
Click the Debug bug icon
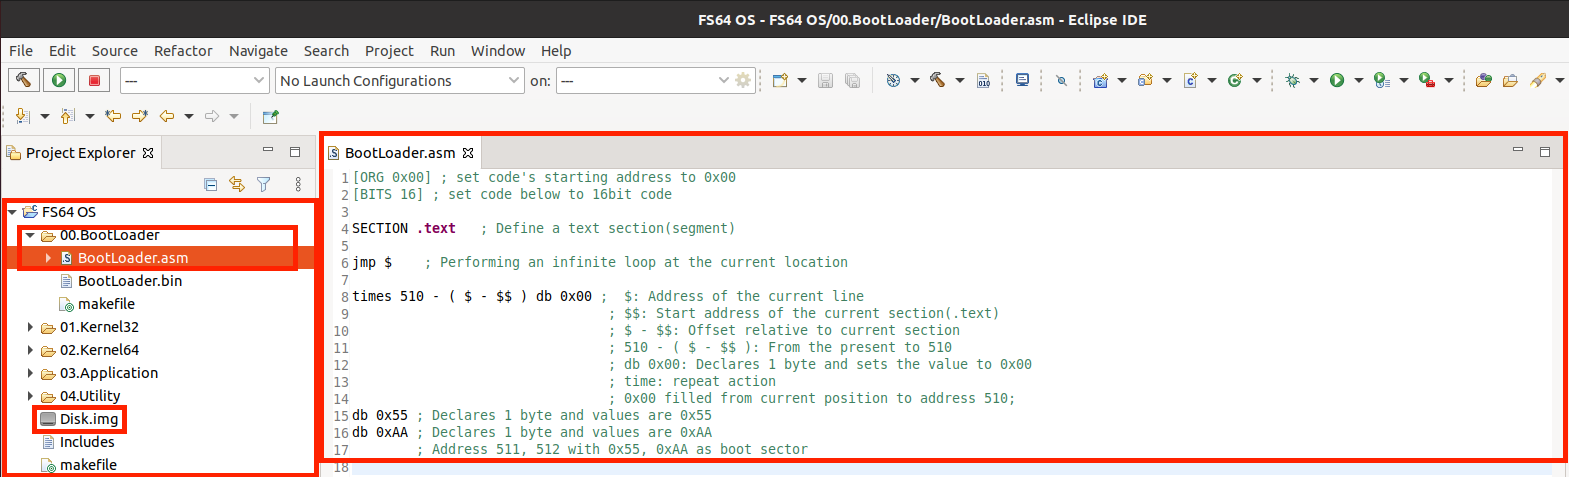pyautogui.click(x=1292, y=80)
